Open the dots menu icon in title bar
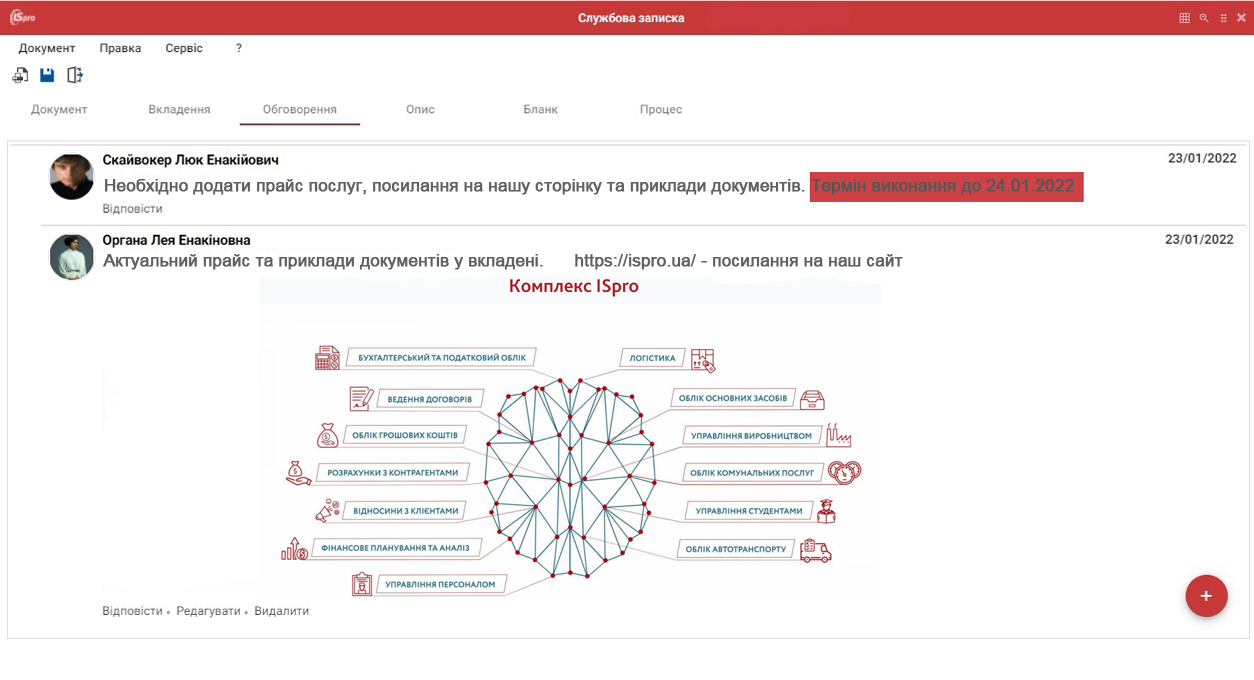This screenshot has width=1254, height=680. coord(1223,18)
